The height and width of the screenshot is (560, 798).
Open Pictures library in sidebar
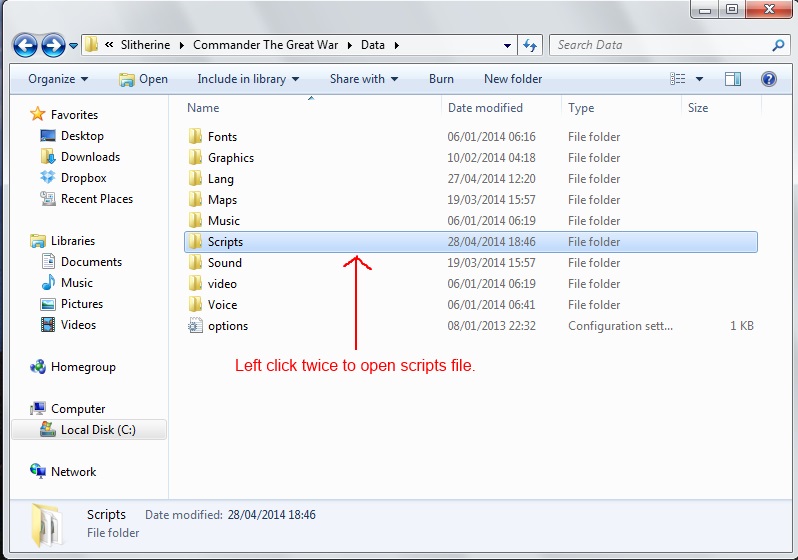81,304
